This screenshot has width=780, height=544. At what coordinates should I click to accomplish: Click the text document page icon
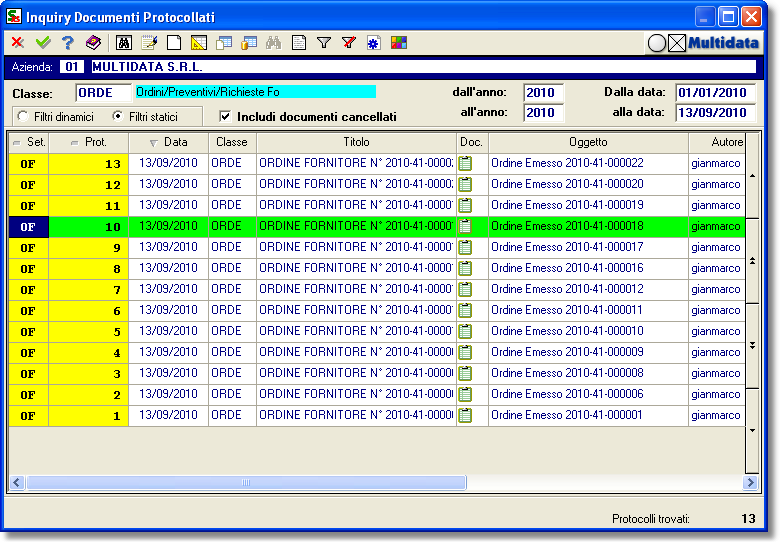coord(298,43)
